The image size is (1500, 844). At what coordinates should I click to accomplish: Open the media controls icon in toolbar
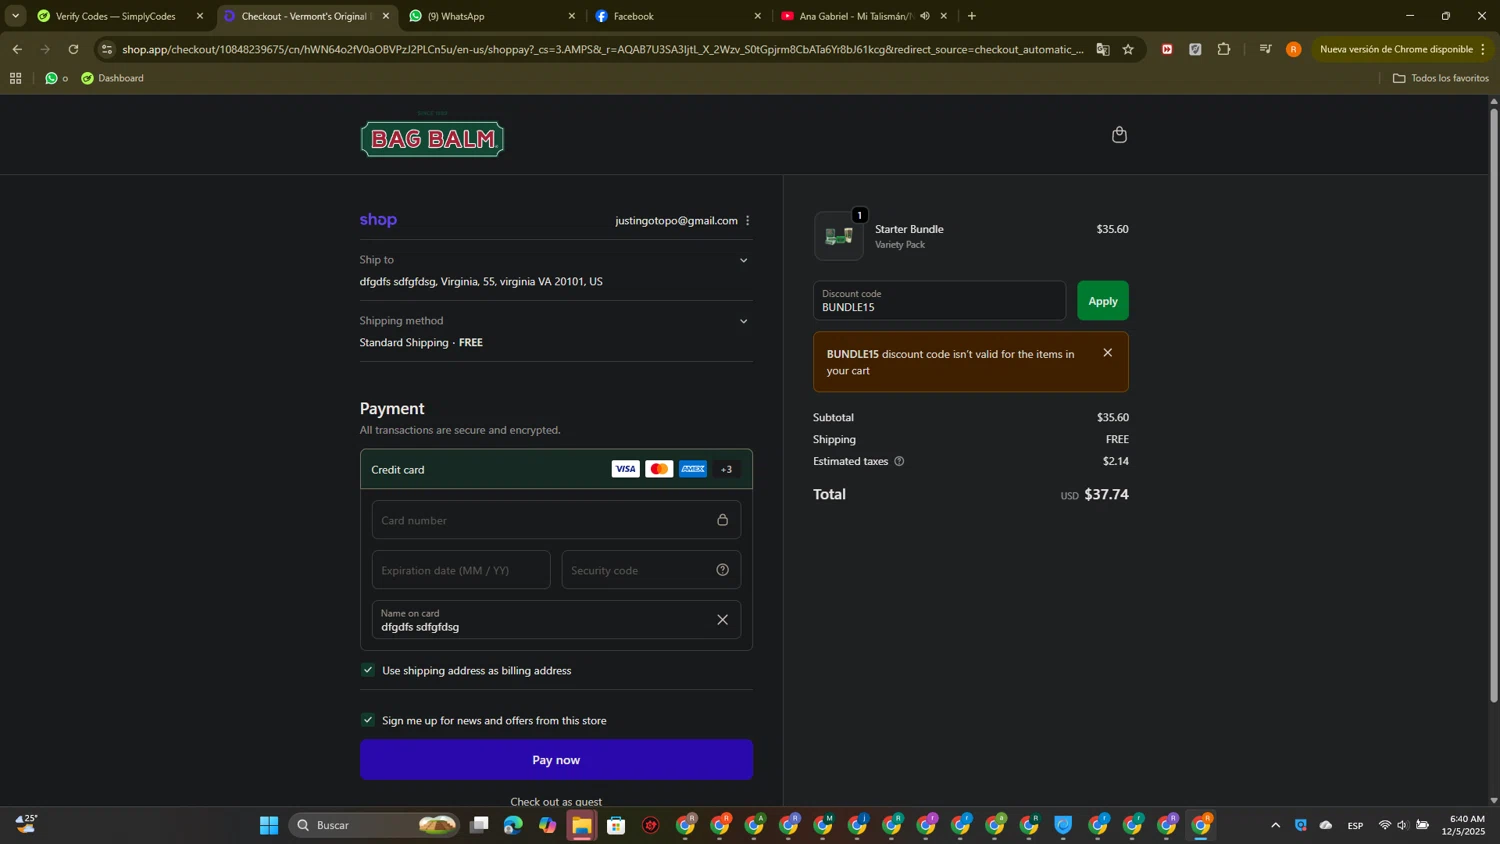coord(1265,49)
